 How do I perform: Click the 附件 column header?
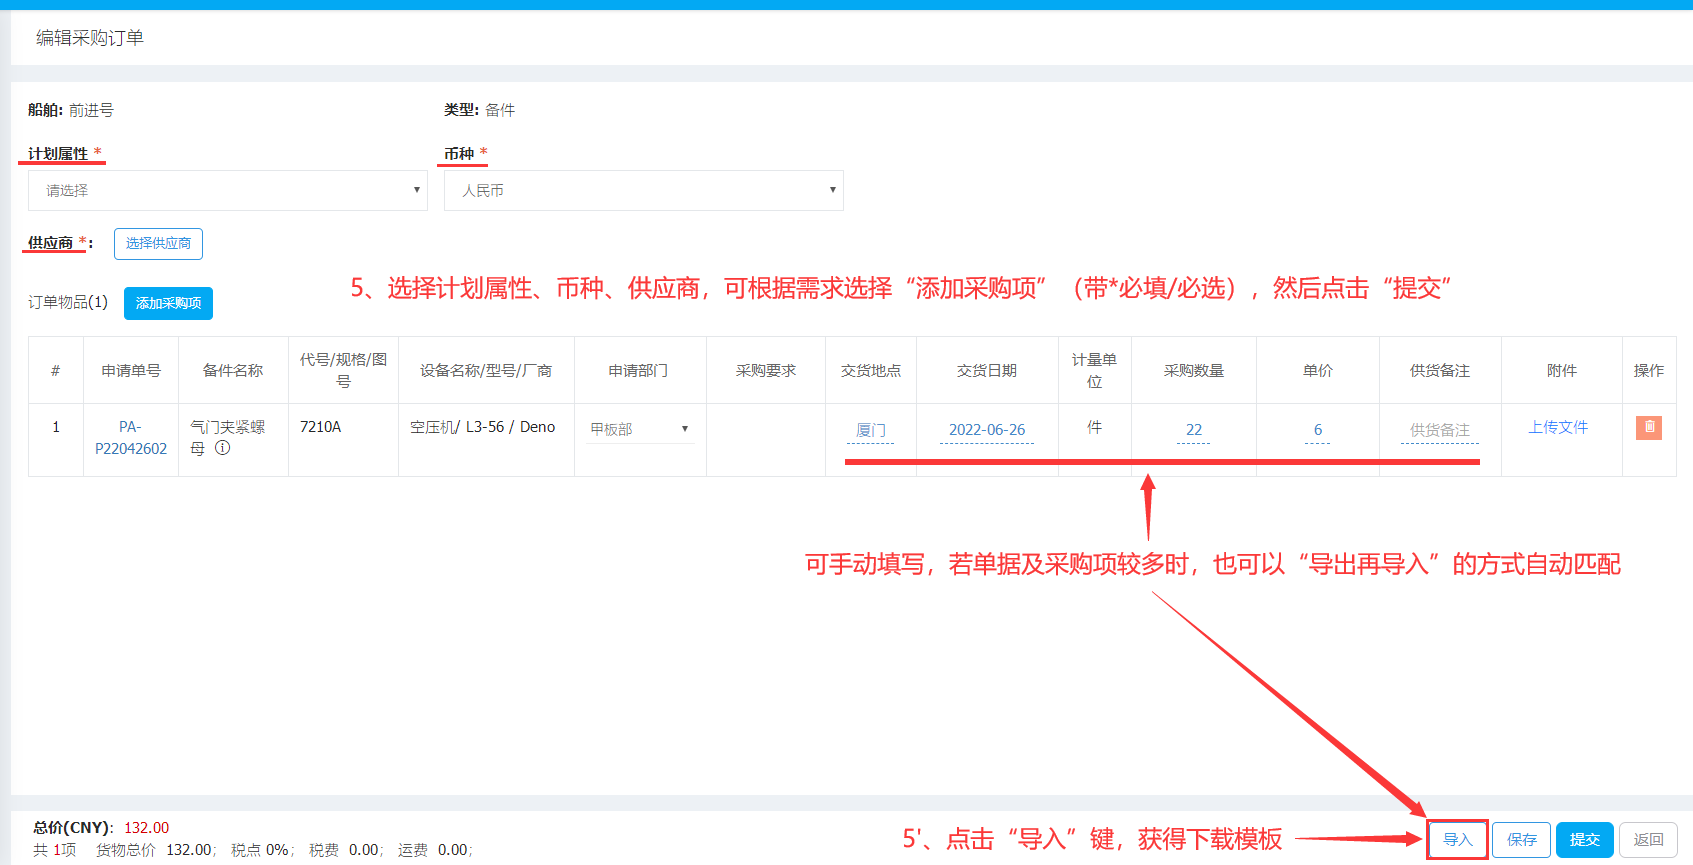click(x=1562, y=370)
